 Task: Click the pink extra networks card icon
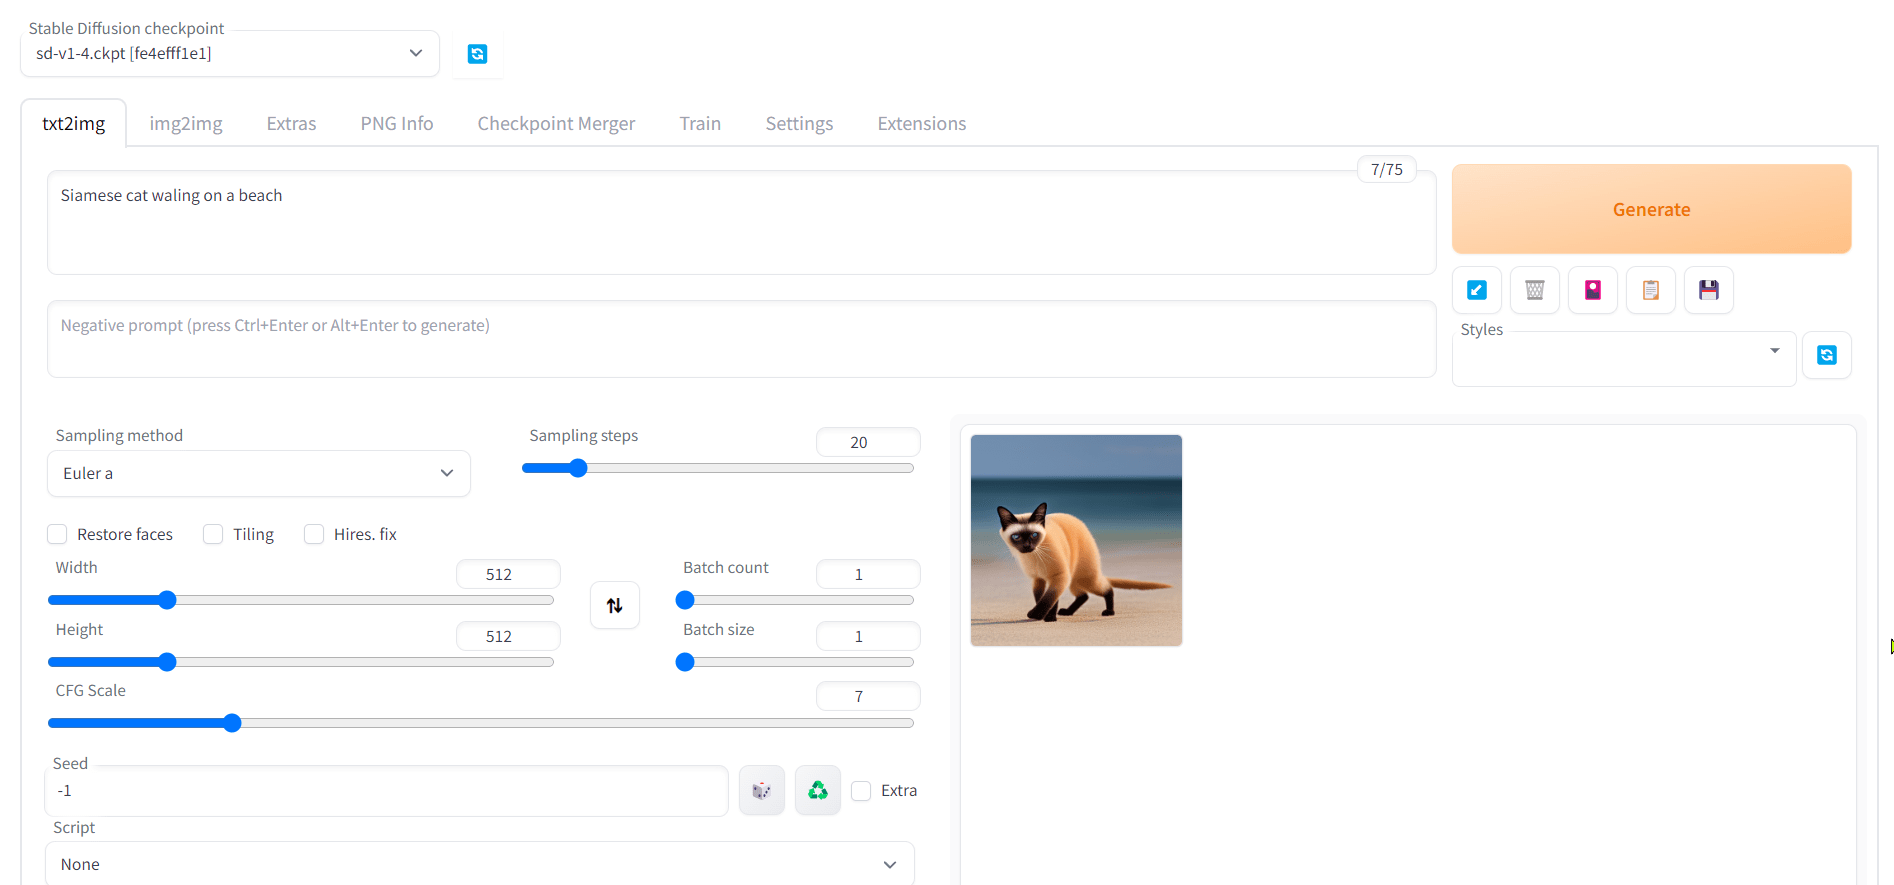click(1593, 290)
